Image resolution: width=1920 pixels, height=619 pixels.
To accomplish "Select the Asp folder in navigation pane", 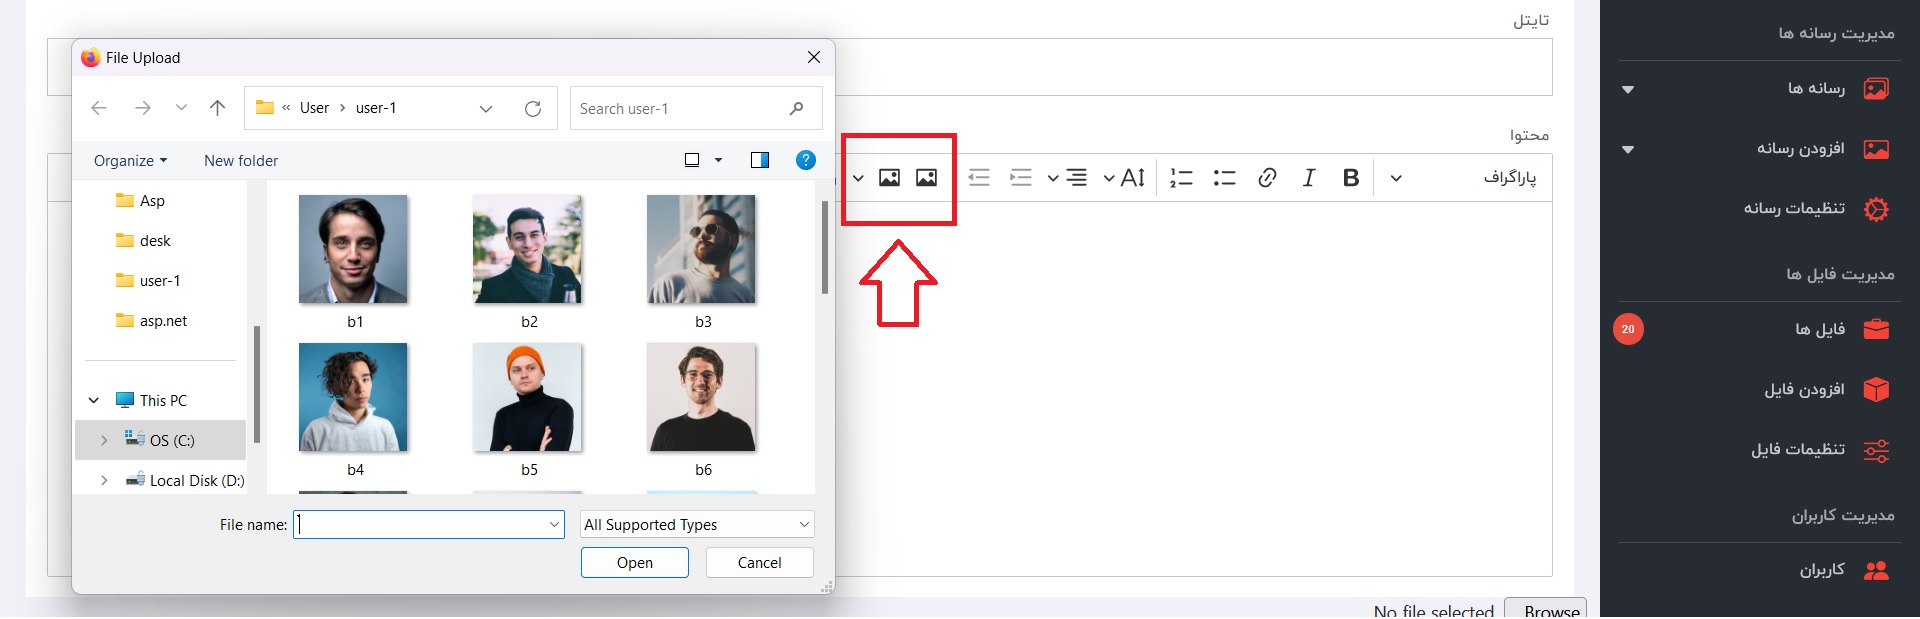I will [x=140, y=201].
